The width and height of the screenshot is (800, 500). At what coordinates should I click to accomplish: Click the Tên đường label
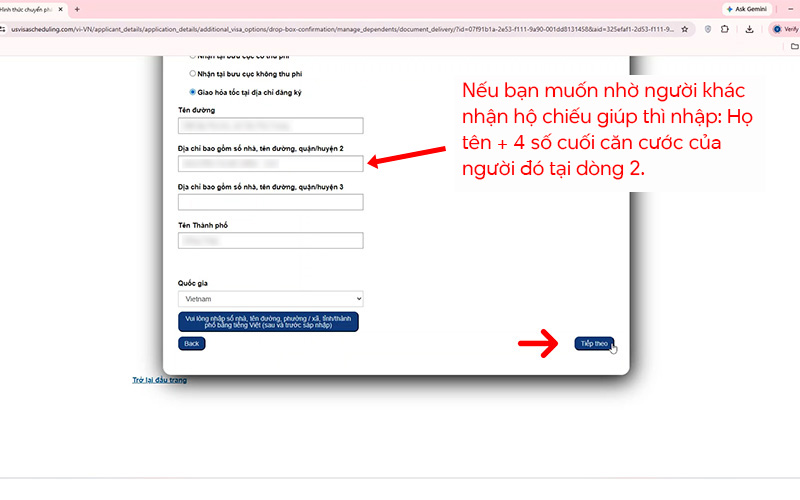[196, 110]
